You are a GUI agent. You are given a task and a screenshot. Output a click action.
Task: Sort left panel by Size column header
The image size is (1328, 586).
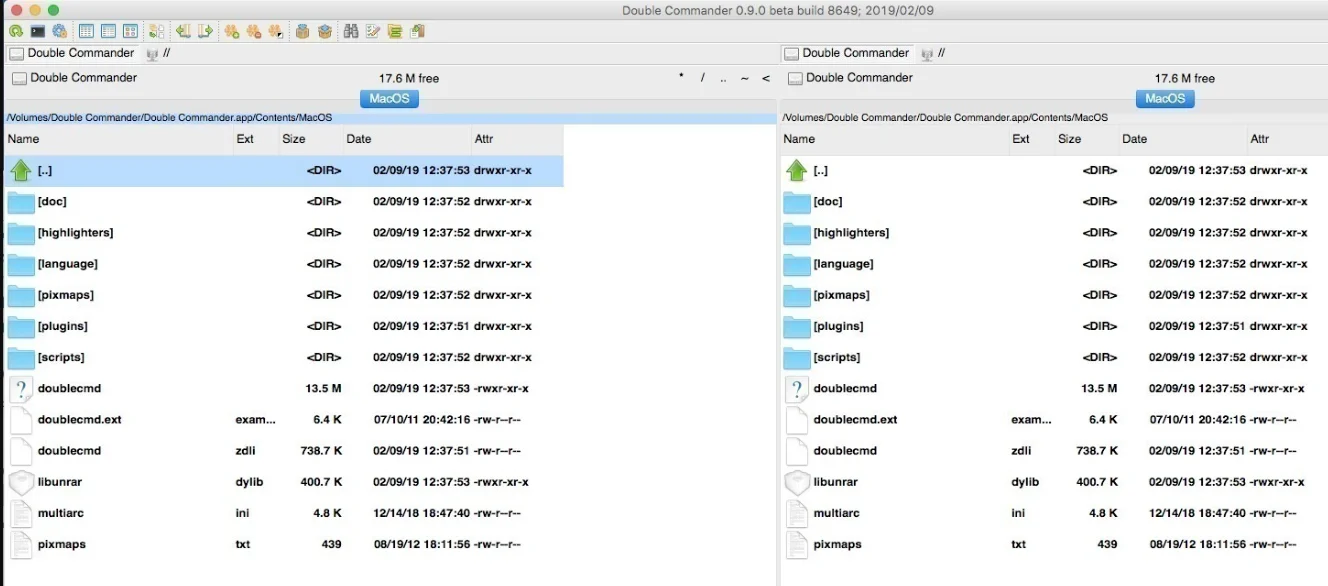tap(294, 139)
